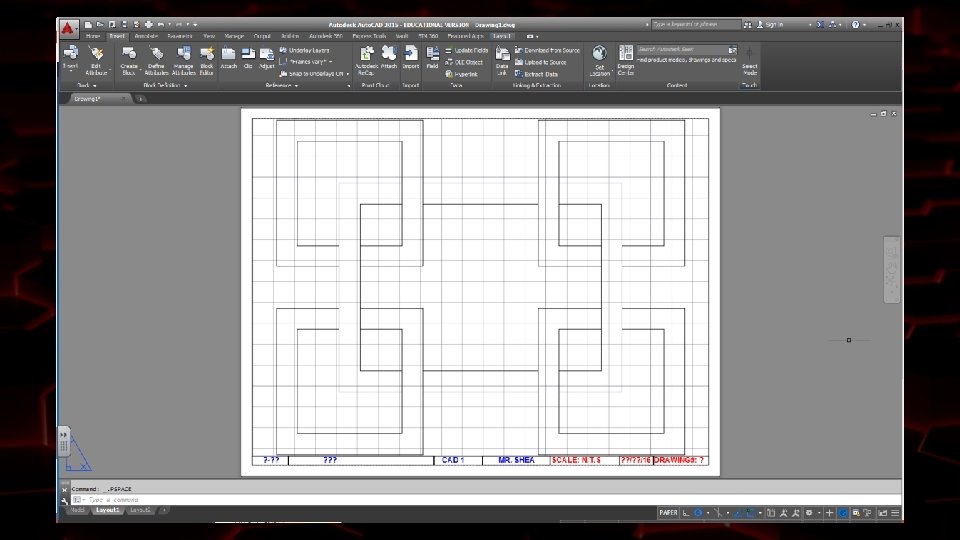Click the Undo arrow in Quick Access toolbar
This screenshot has width=960, height=540.
coord(160,24)
